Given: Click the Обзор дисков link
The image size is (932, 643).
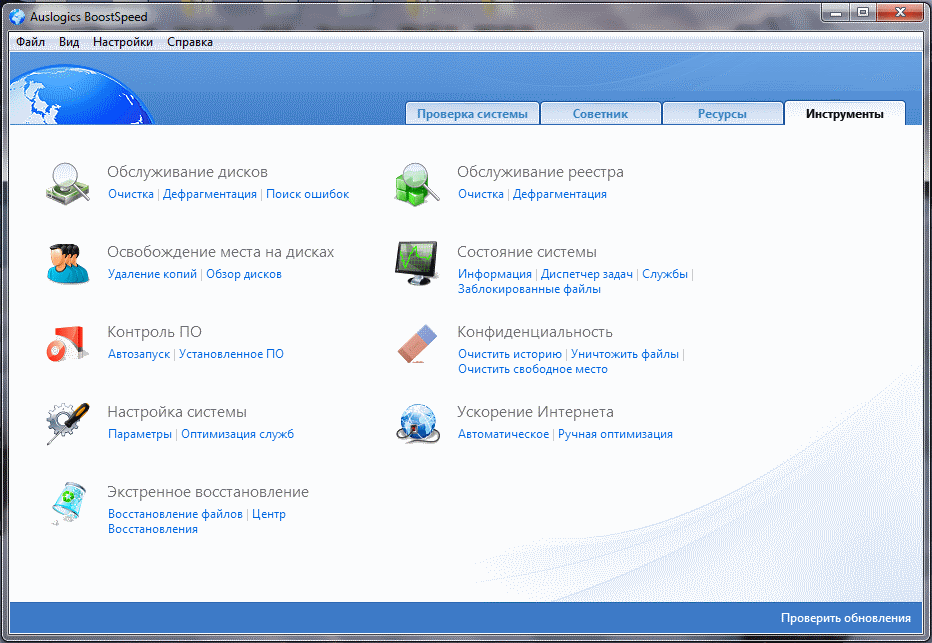Looking at the screenshot, I should (x=244, y=274).
